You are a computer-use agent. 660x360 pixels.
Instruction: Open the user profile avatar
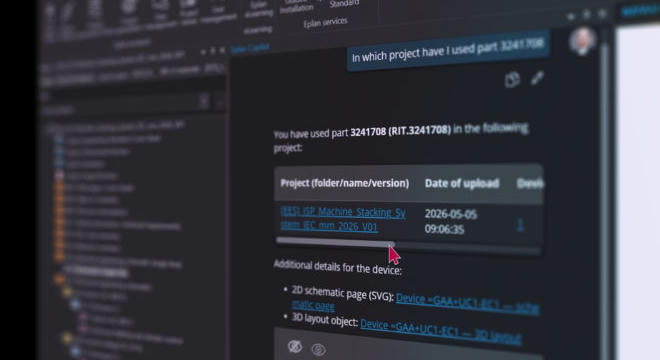click(583, 41)
